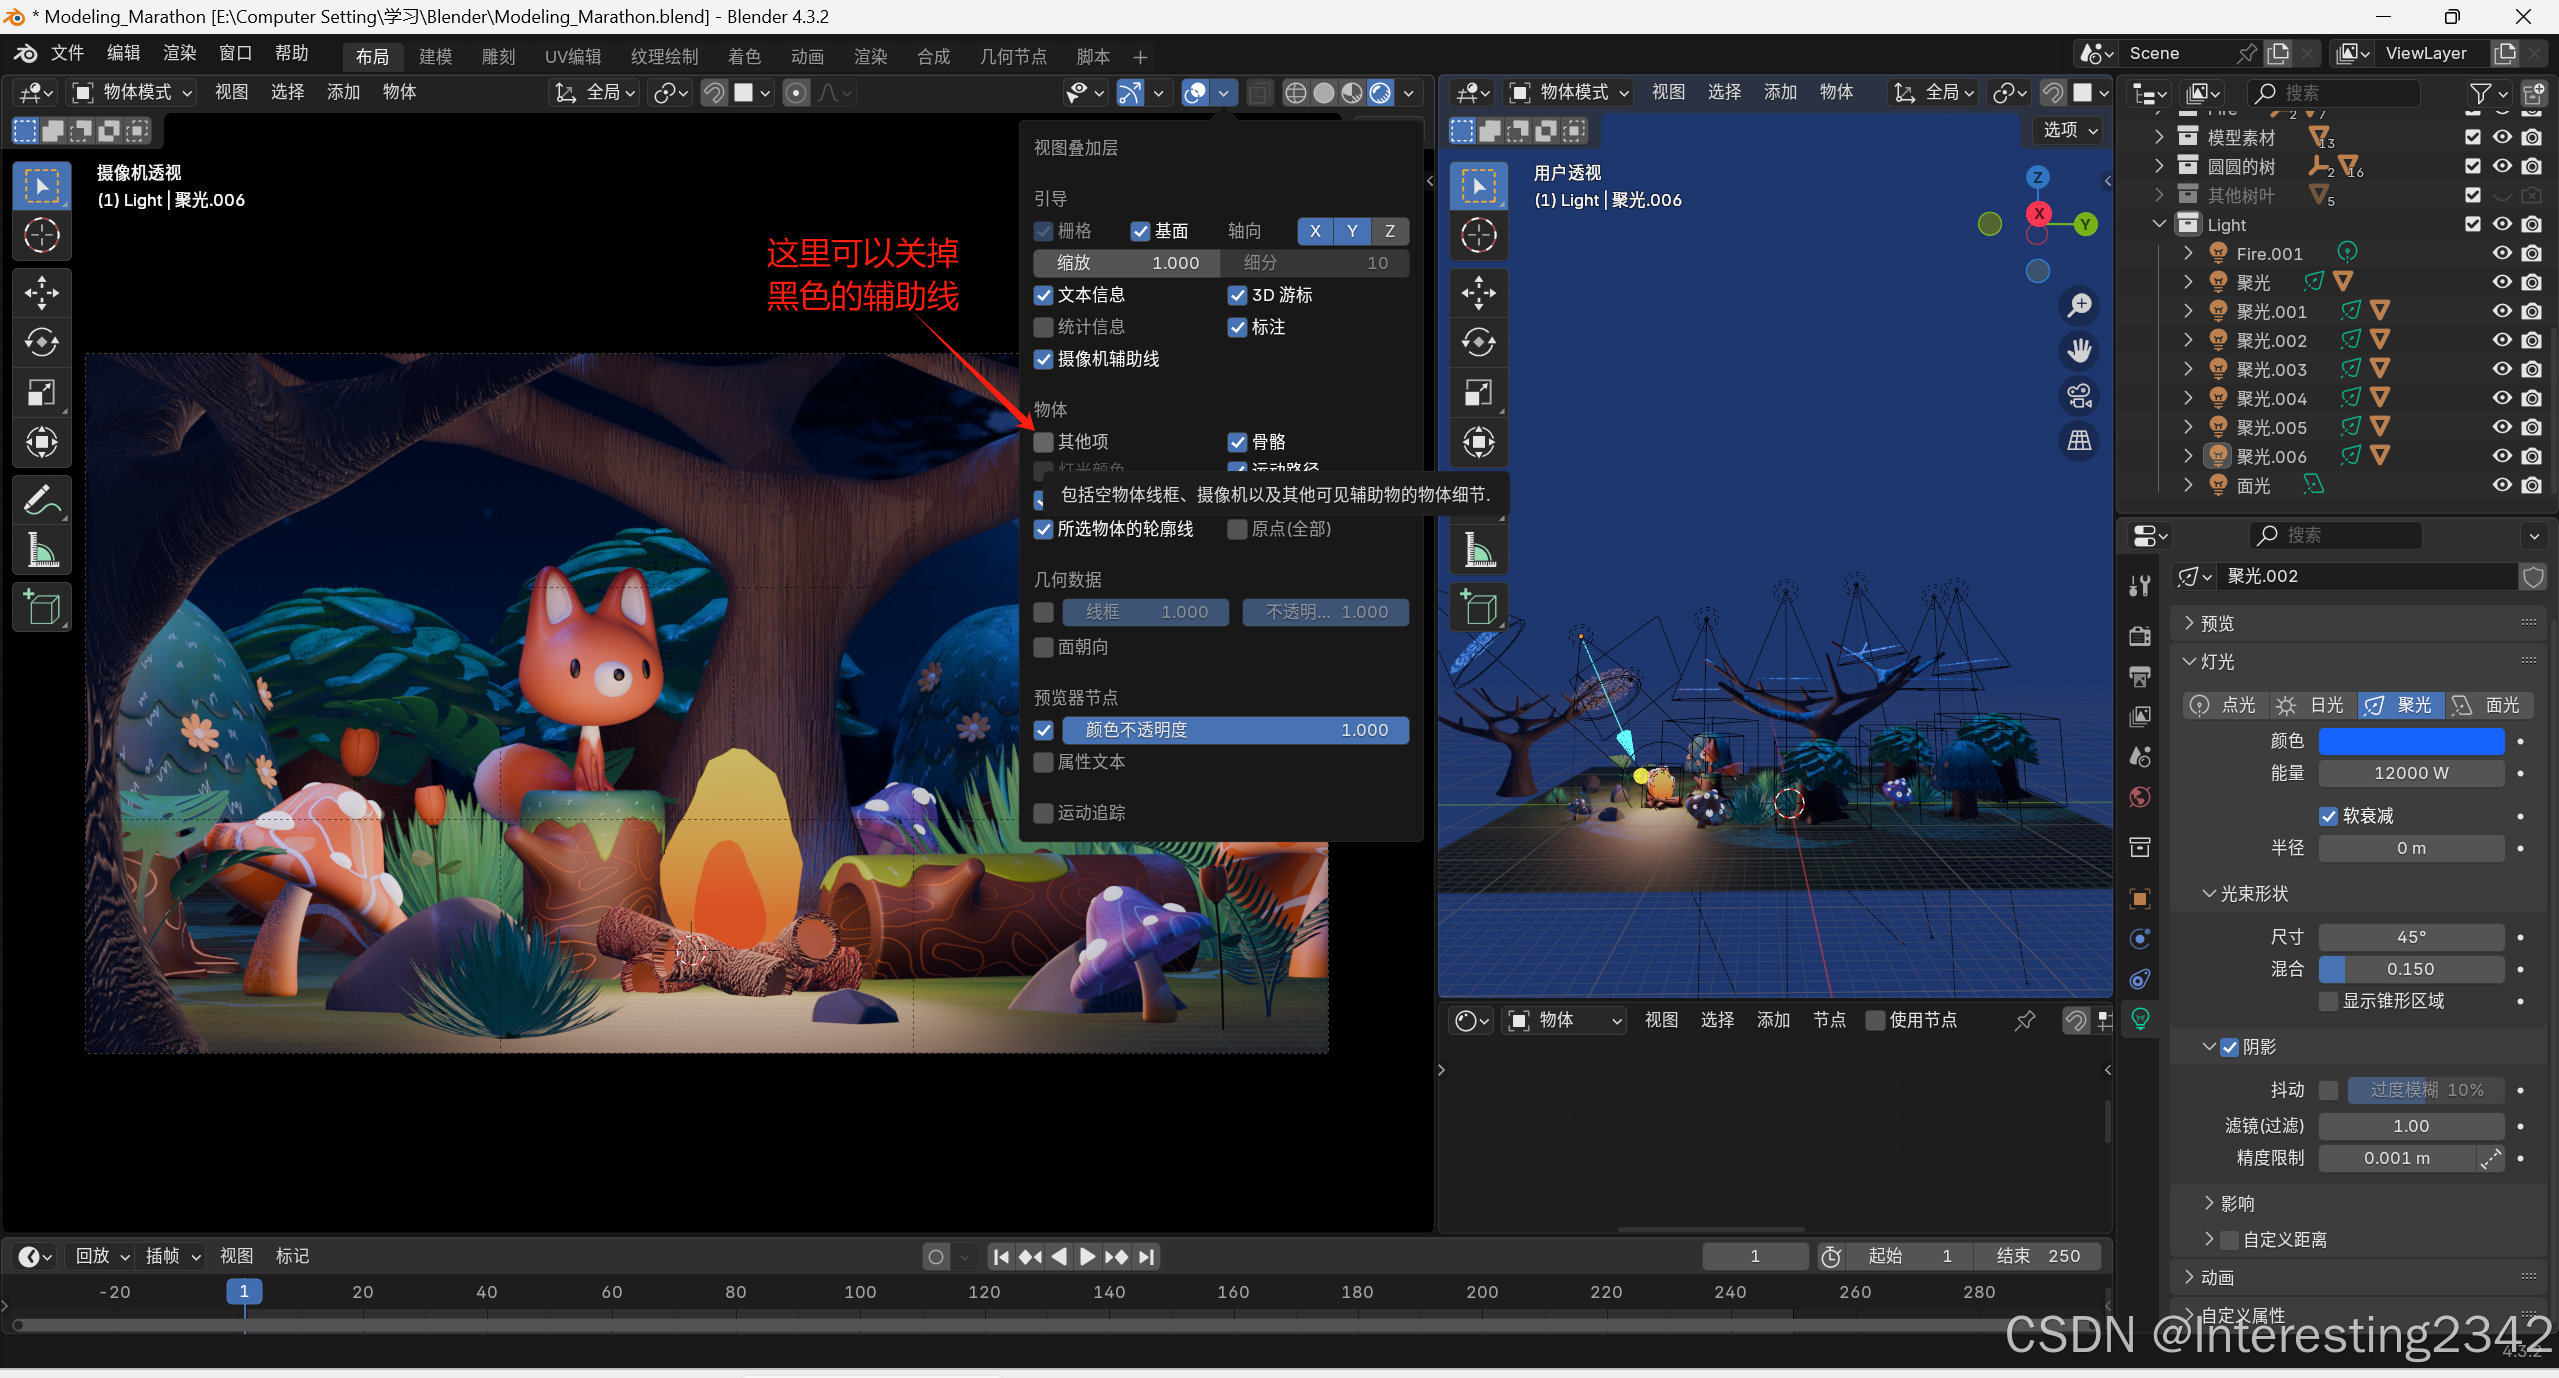Open the Object Data light properties tab
This screenshot has height=1378, width=2559.
click(2140, 1019)
